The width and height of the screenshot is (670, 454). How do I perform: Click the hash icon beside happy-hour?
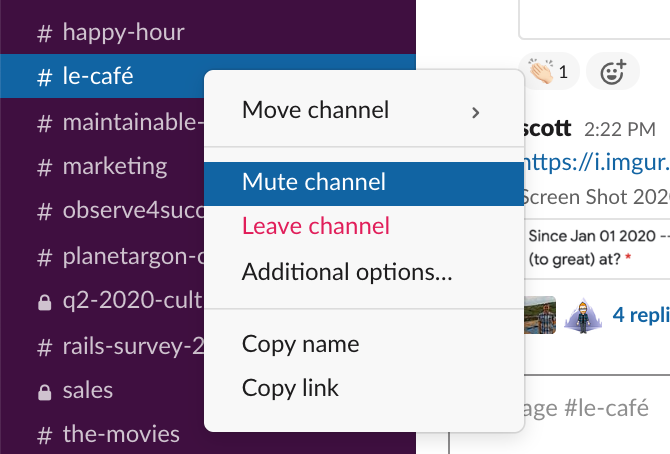[x=44, y=33]
